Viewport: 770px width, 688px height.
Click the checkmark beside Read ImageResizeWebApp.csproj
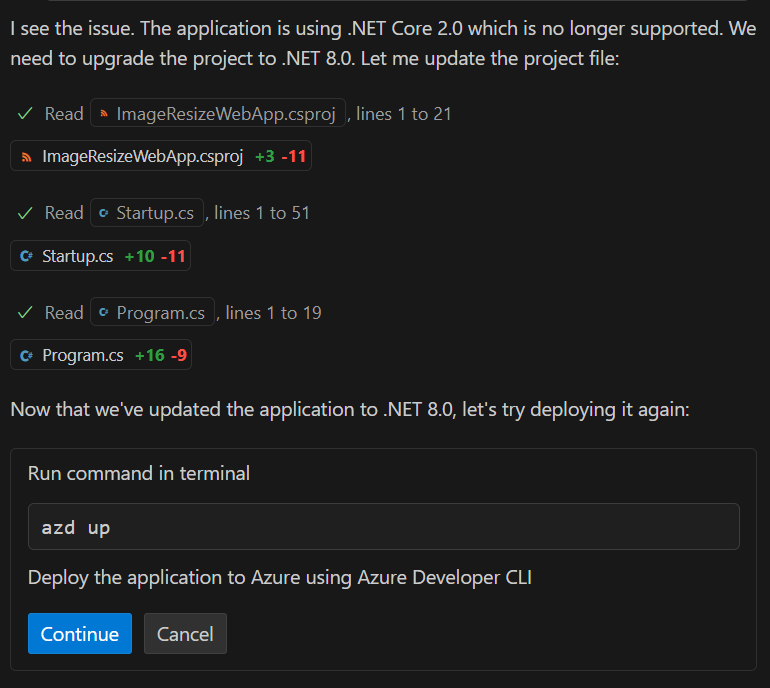25,114
